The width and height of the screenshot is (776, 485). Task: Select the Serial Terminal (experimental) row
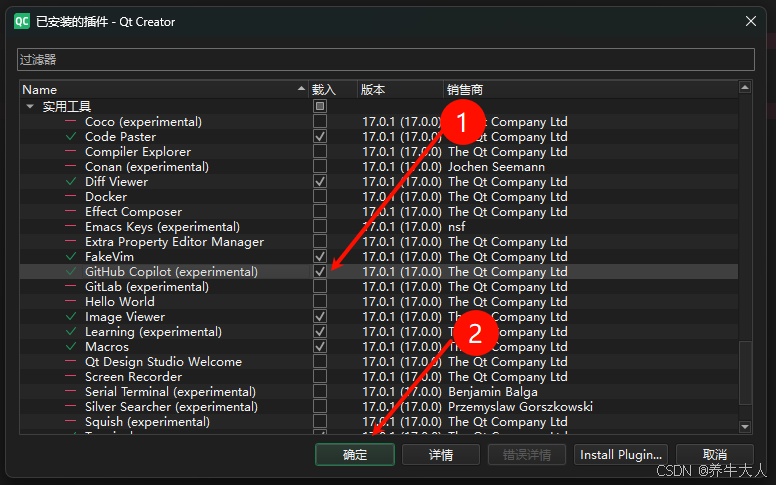point(379,391)
